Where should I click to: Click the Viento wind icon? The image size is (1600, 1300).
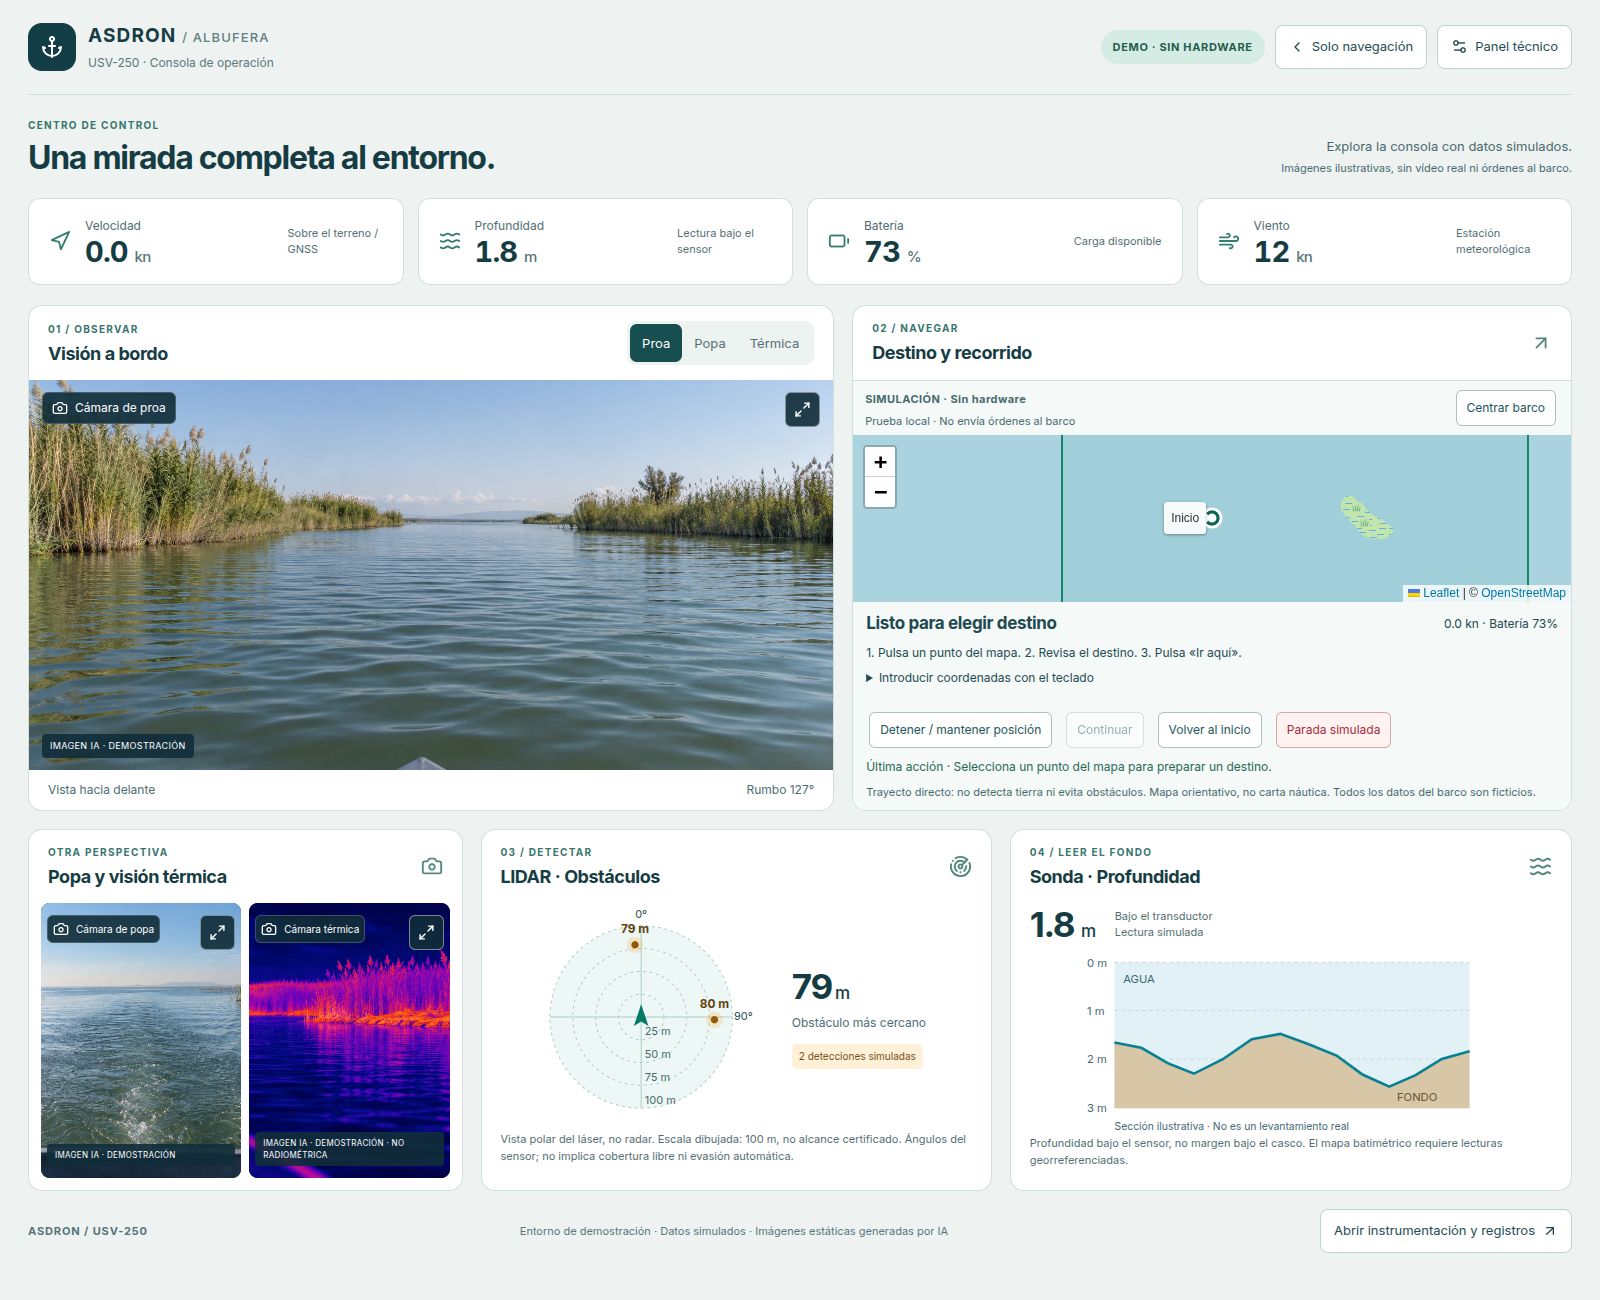point(1228,241)
